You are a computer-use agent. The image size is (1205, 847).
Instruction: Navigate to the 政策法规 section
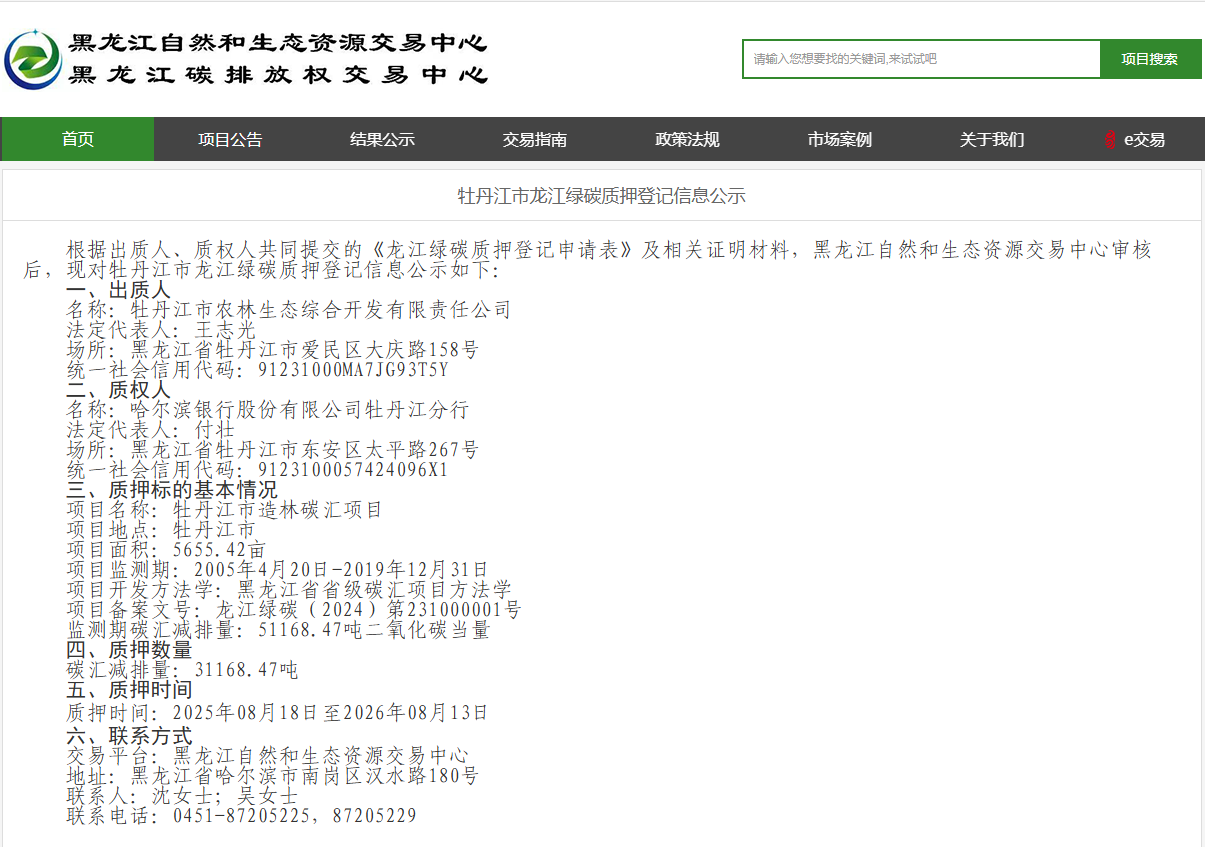(687, 140)
